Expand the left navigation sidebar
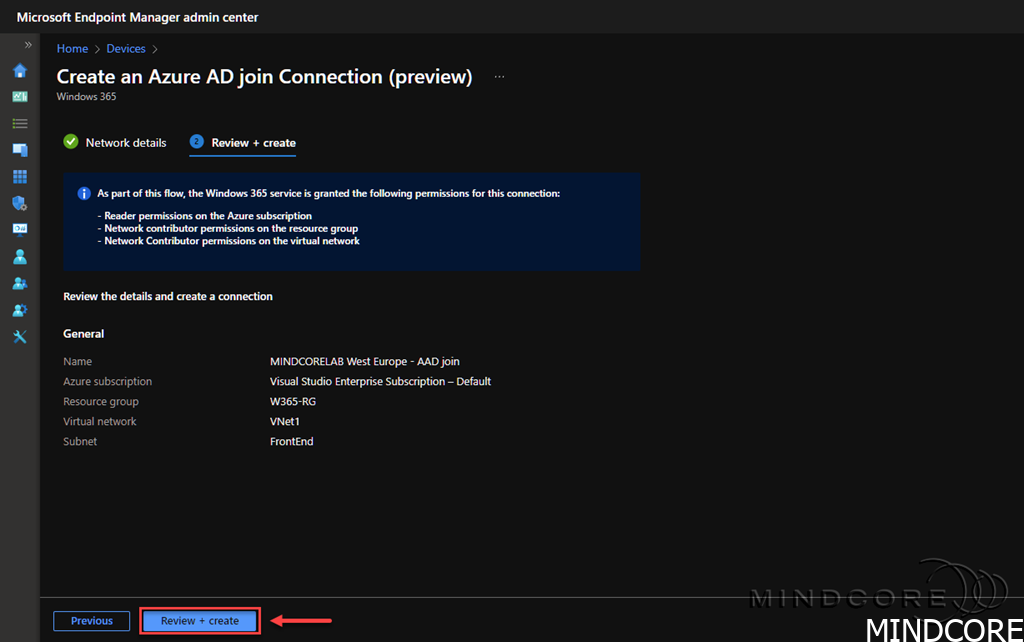 coord(28,45)
